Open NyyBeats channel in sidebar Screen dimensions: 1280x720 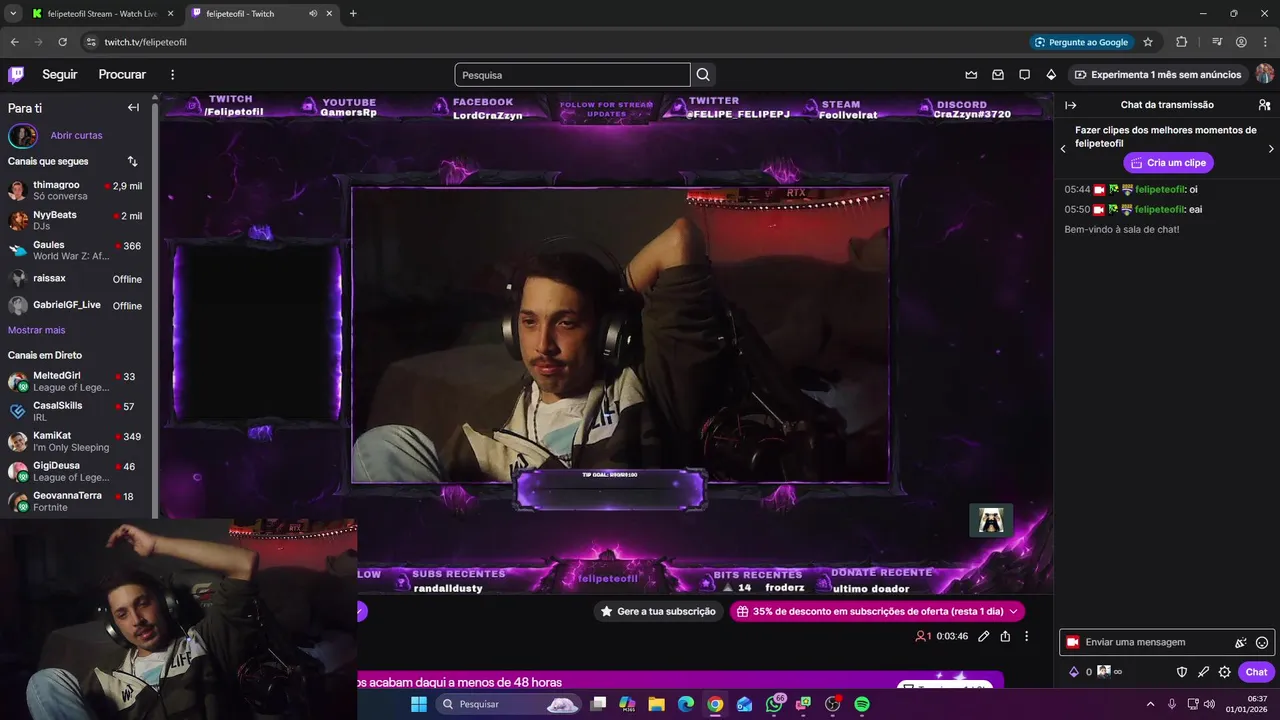(x=75, y=220)
